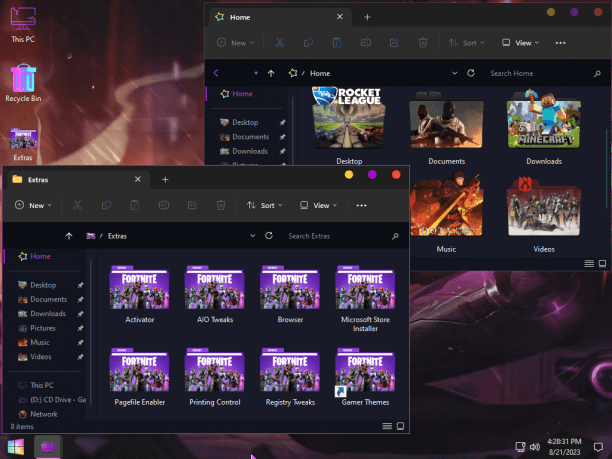Switch Home window to details list view

point(589,263)
